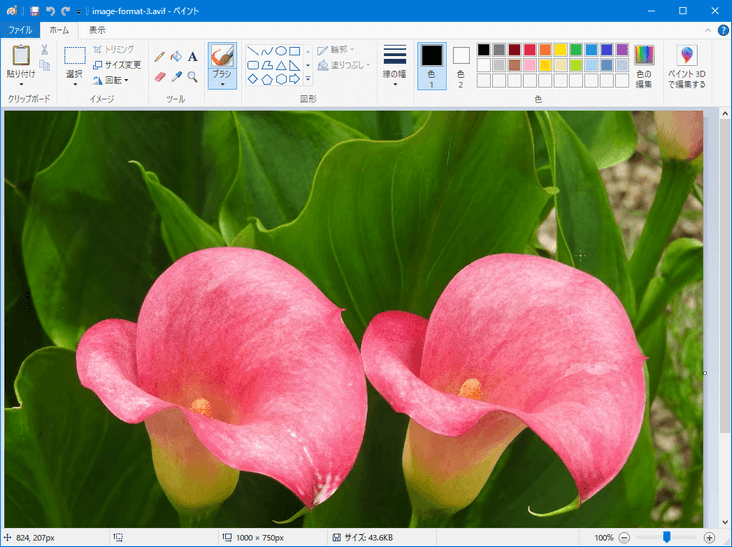The height and width of the screenshot is (547, 732).
Task: Select Color 1 as active color
Action: 431,66
